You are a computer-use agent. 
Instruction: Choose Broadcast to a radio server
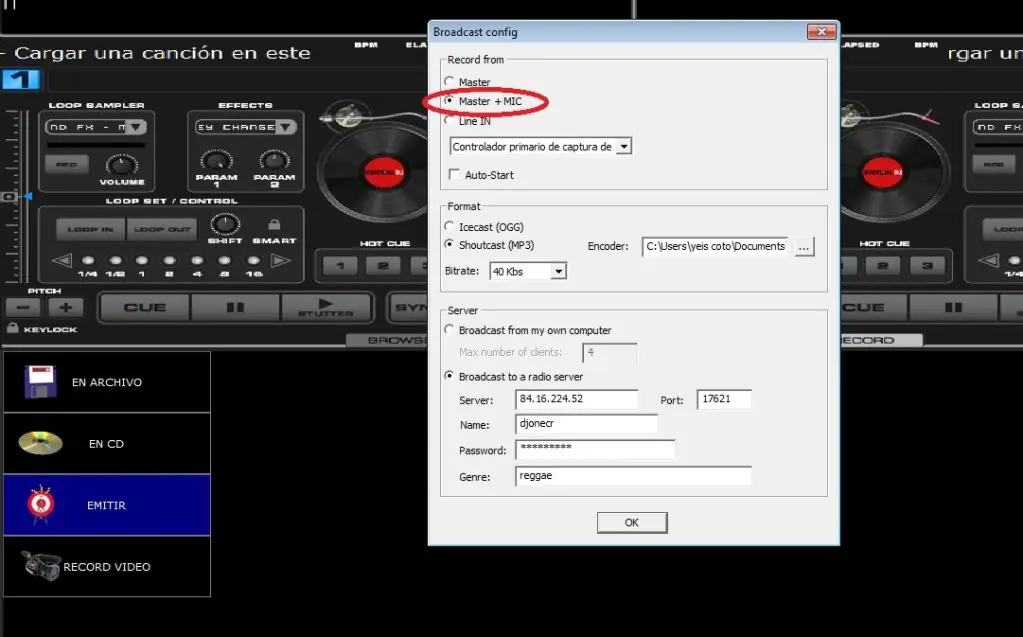click(449, 376)
